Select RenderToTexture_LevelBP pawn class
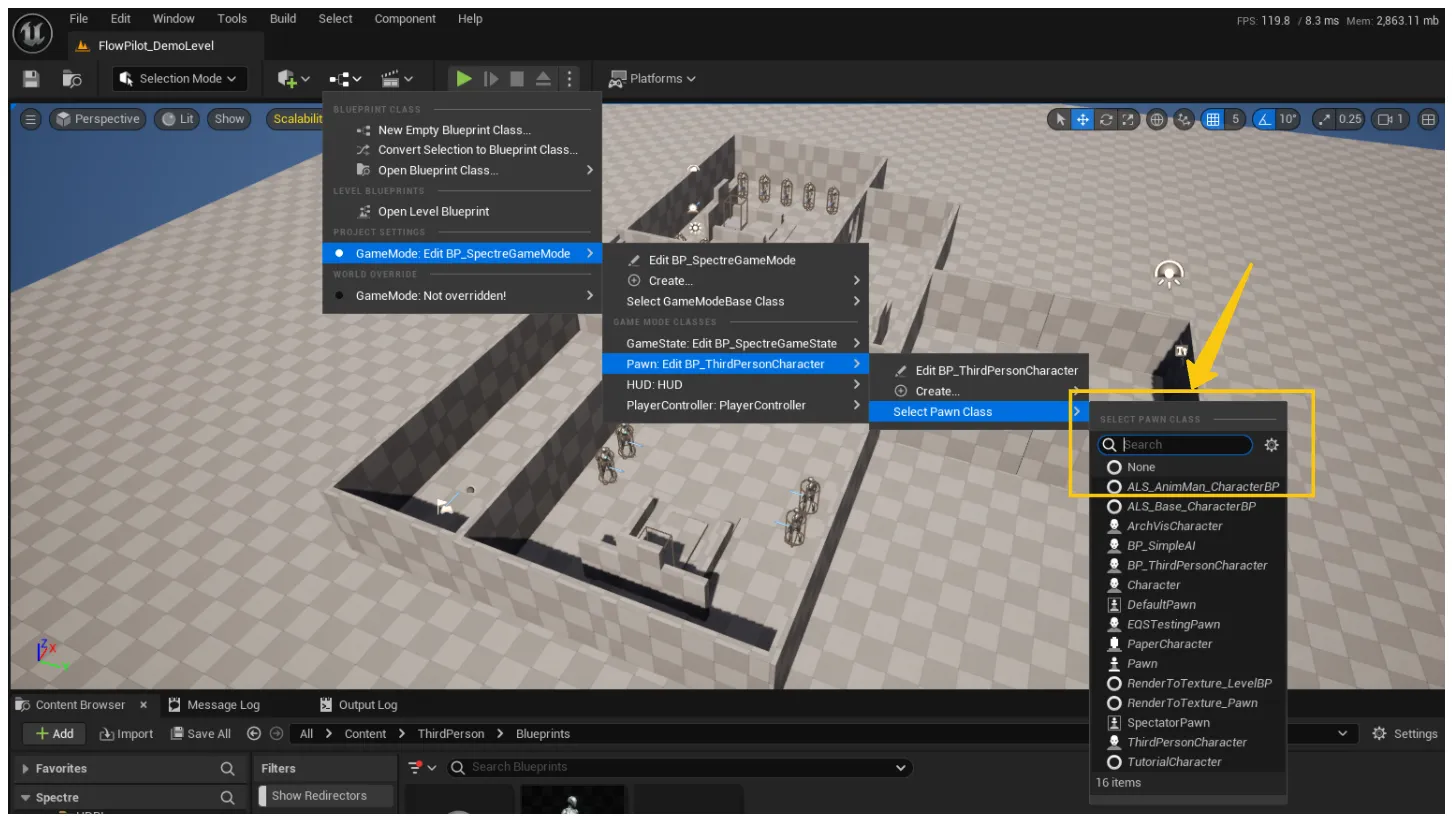 (x=1187, y=683)
